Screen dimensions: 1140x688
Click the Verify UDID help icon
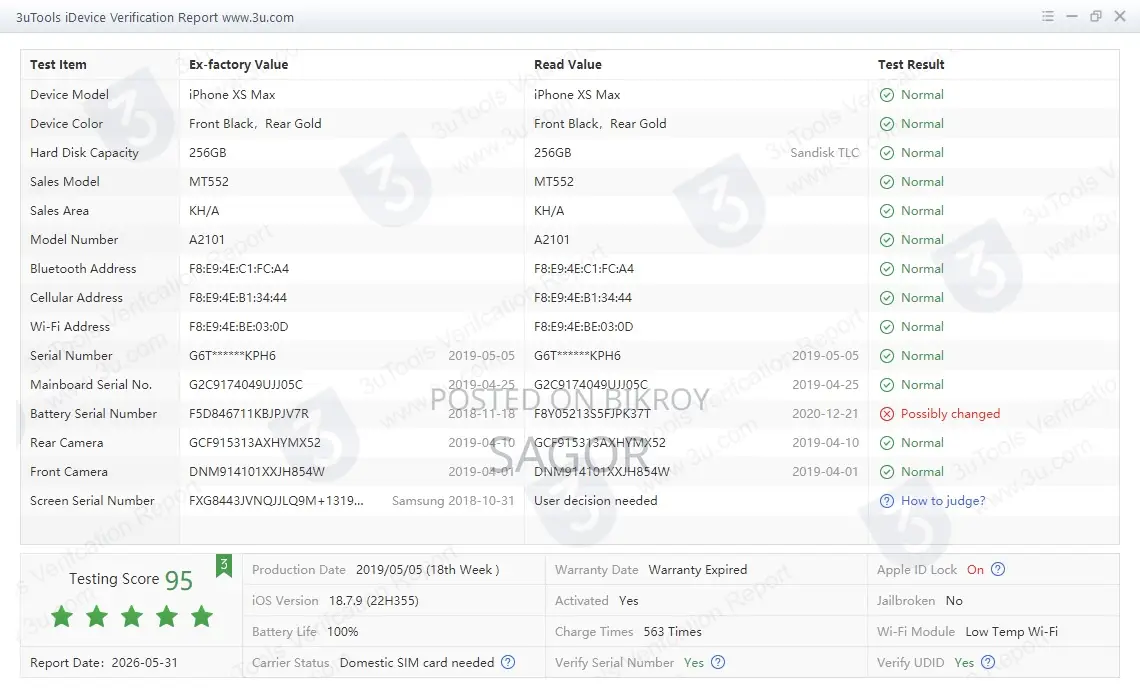click(987, 662)
